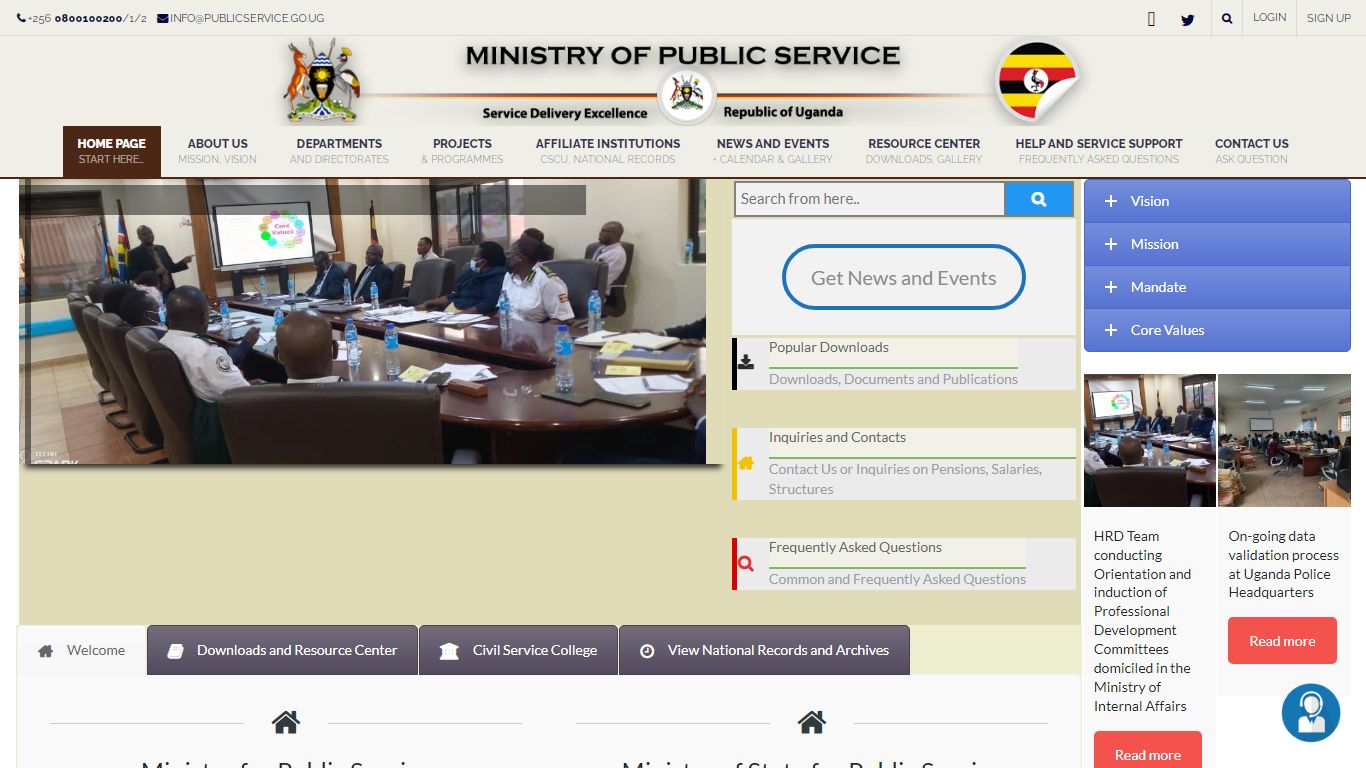Click Downloads, Documents and Publications text
Screen dimensions: 1366x768
click(x=893, y=379)
